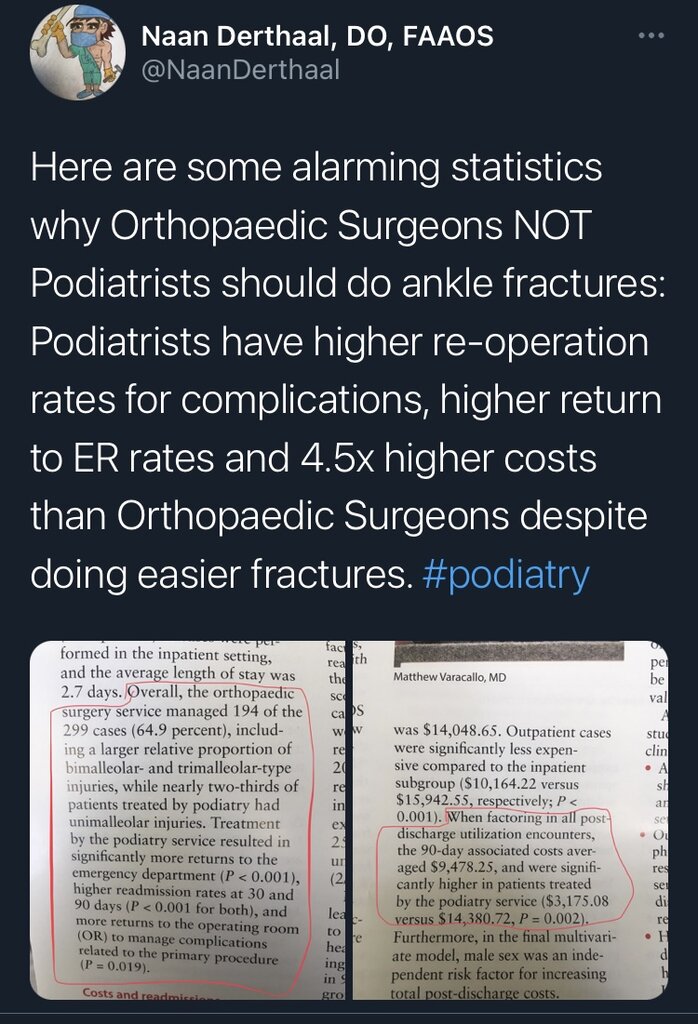Click the 'doing easier fractures.' text
This screenshot has width=698, height=1024.
[222, 574]
